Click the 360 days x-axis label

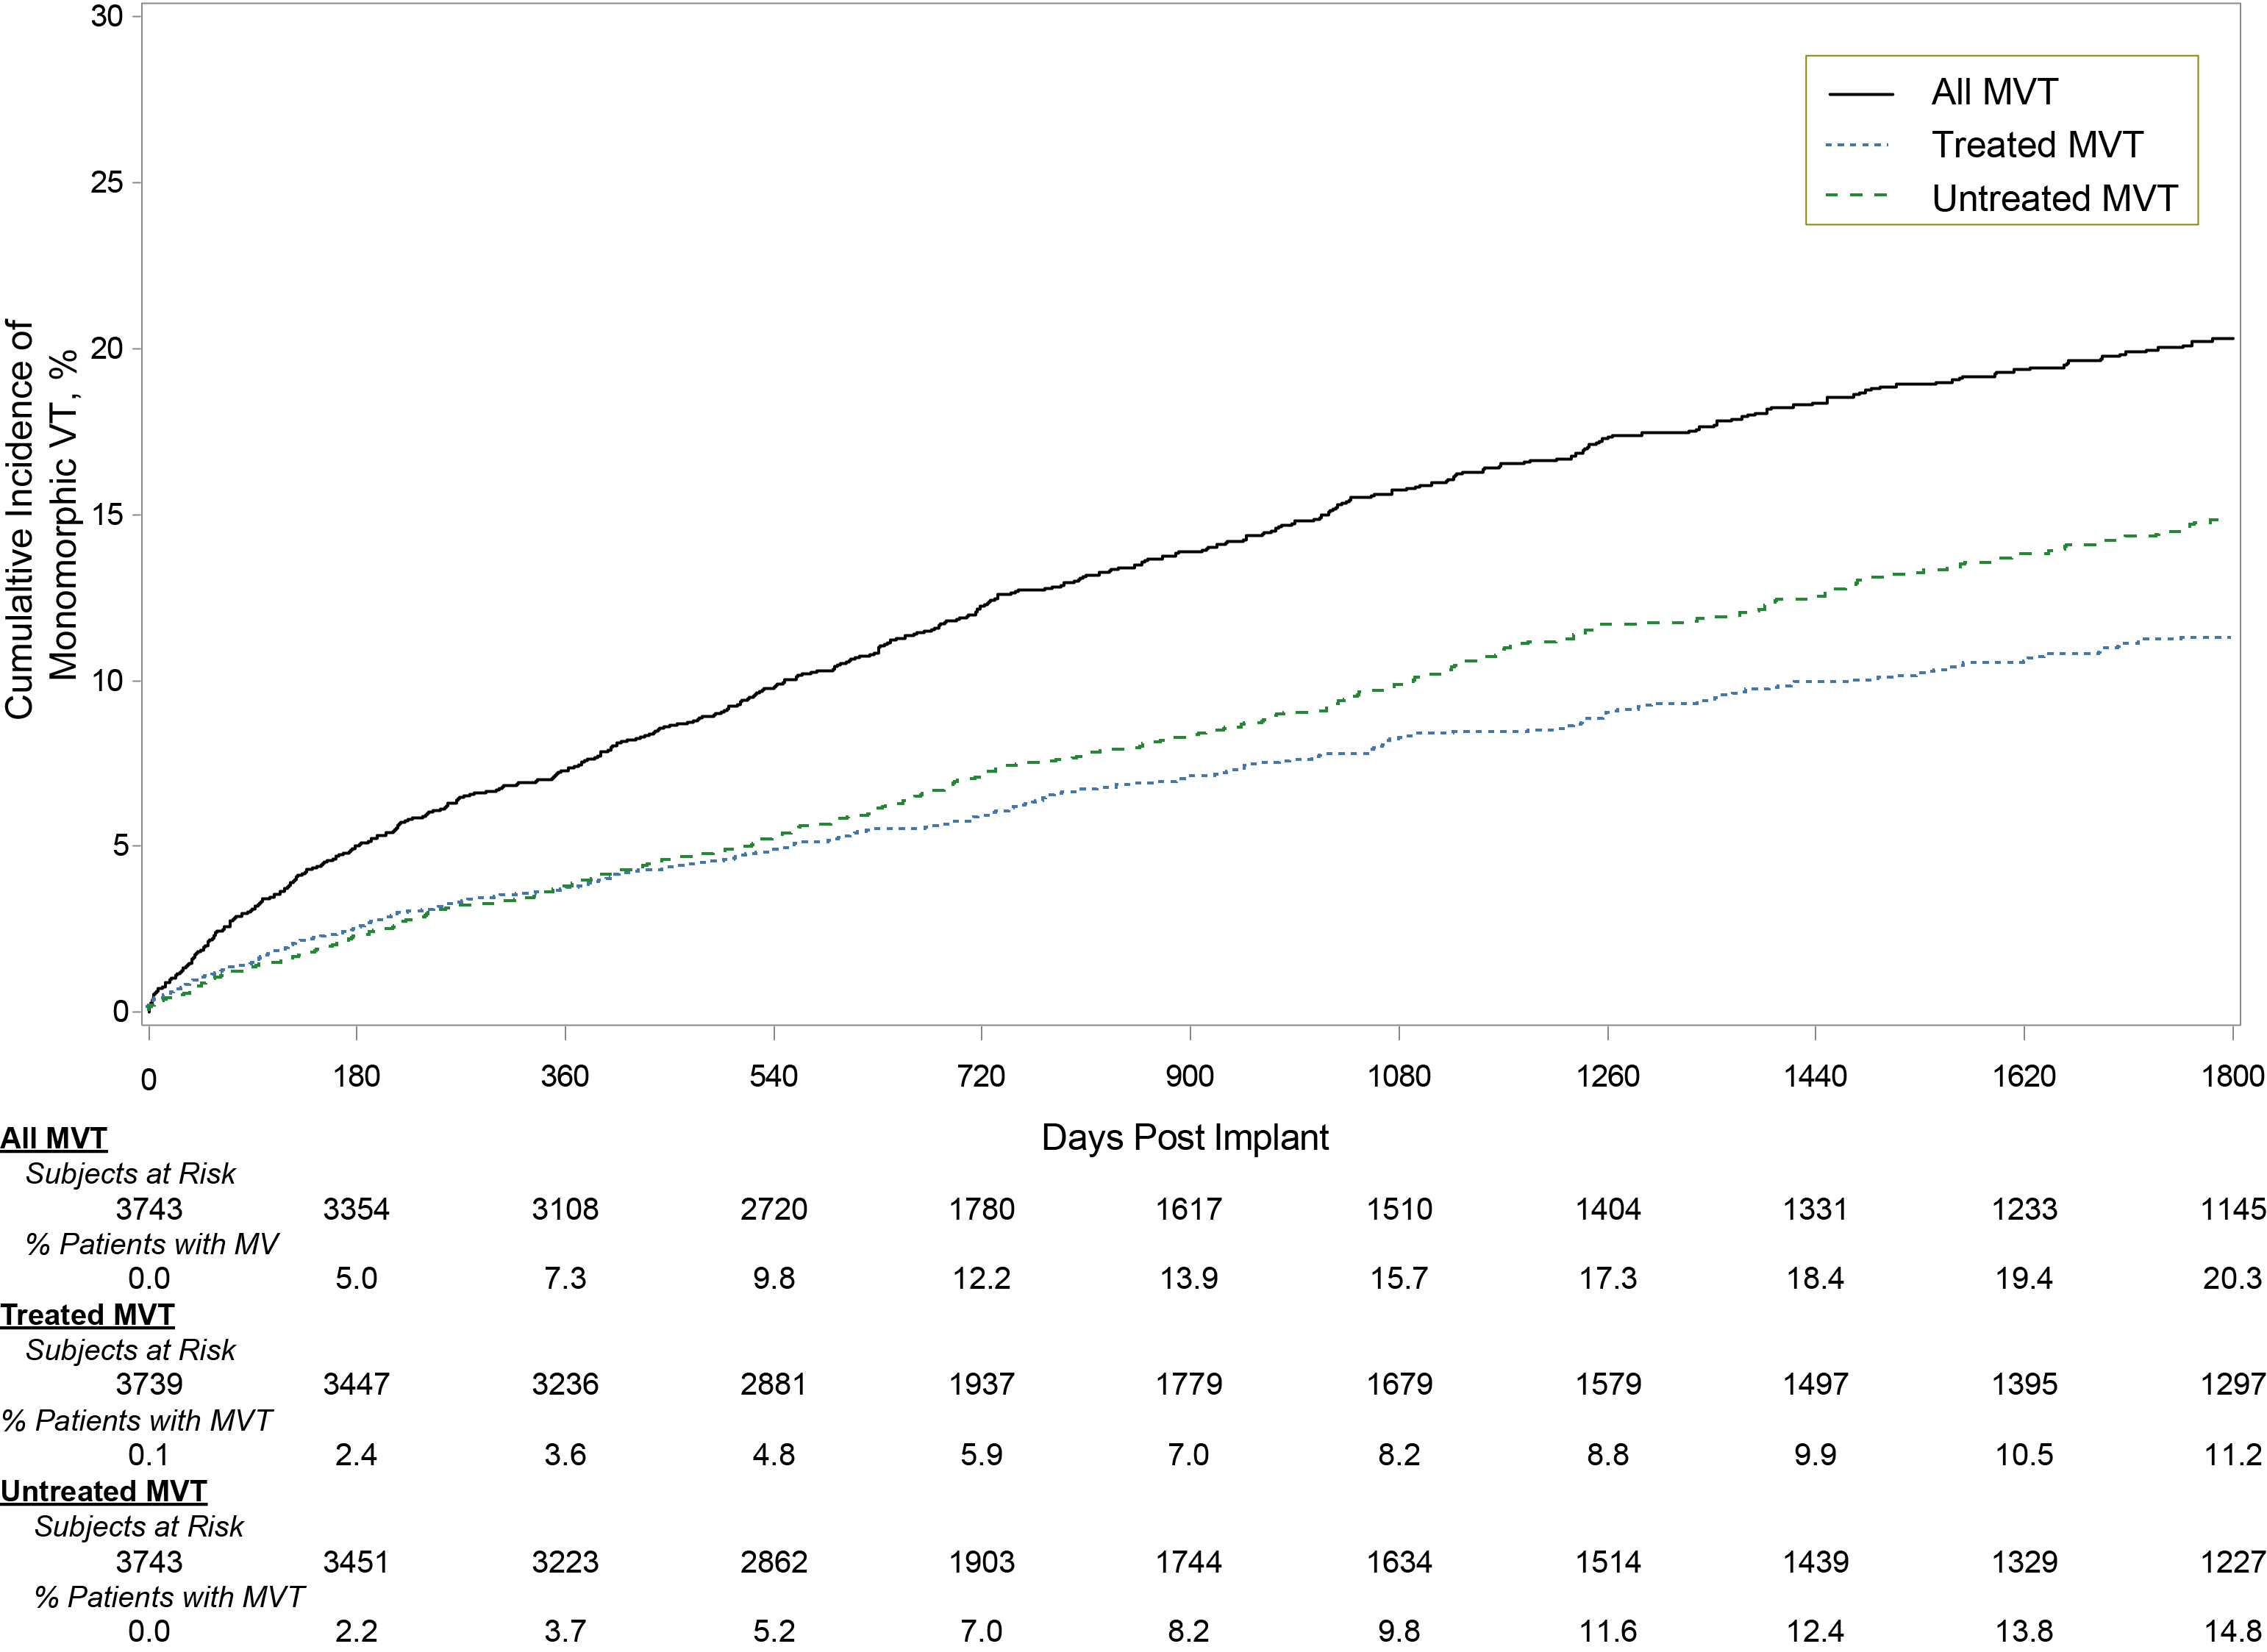pos(565,1077)
